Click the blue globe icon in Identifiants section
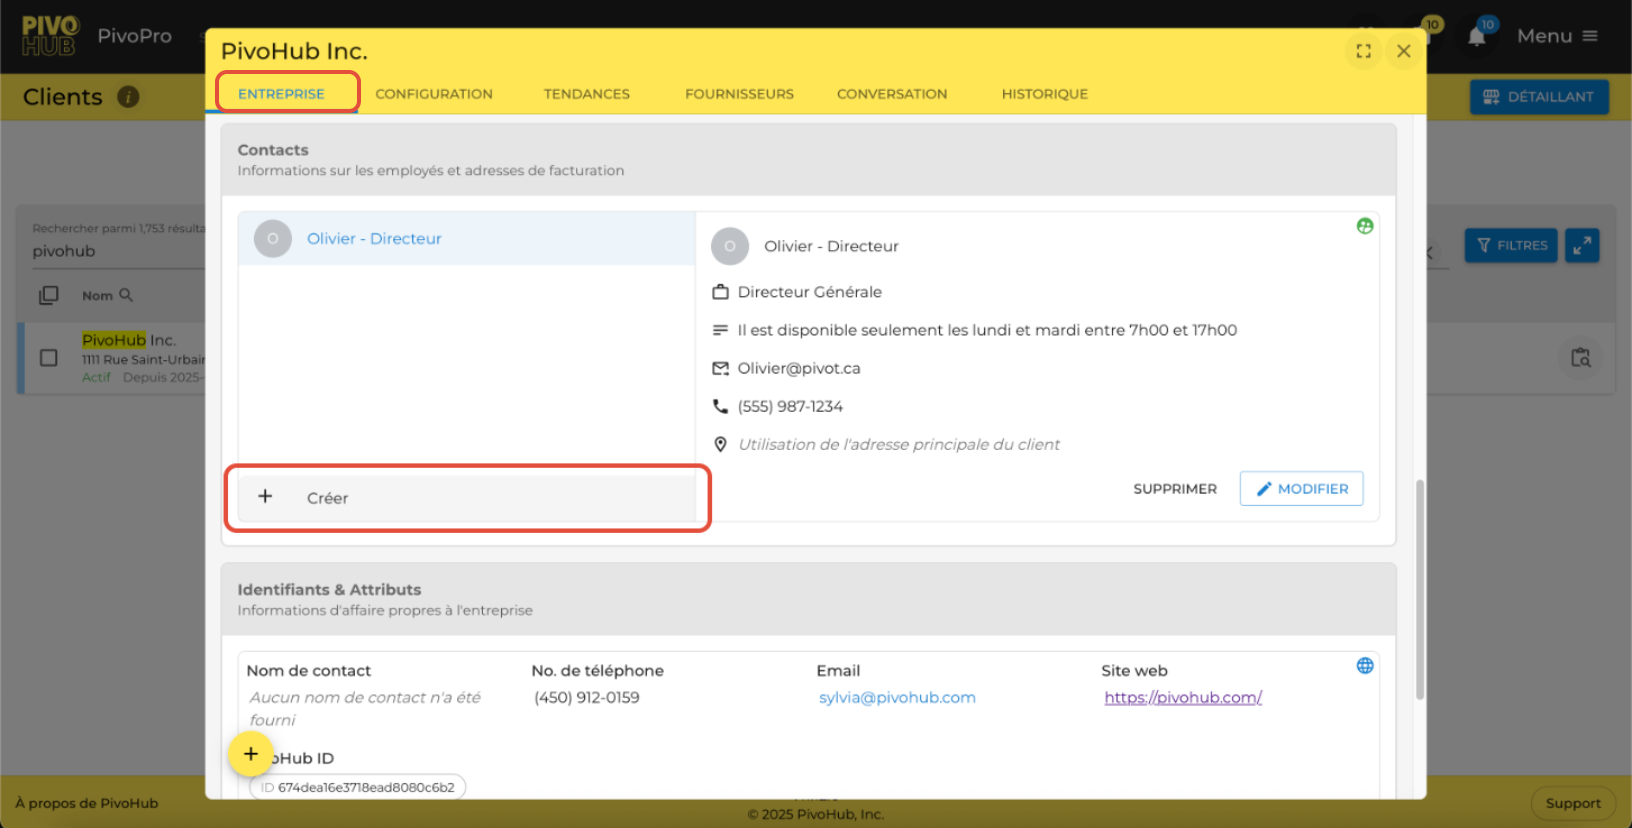 (1364, 666)
